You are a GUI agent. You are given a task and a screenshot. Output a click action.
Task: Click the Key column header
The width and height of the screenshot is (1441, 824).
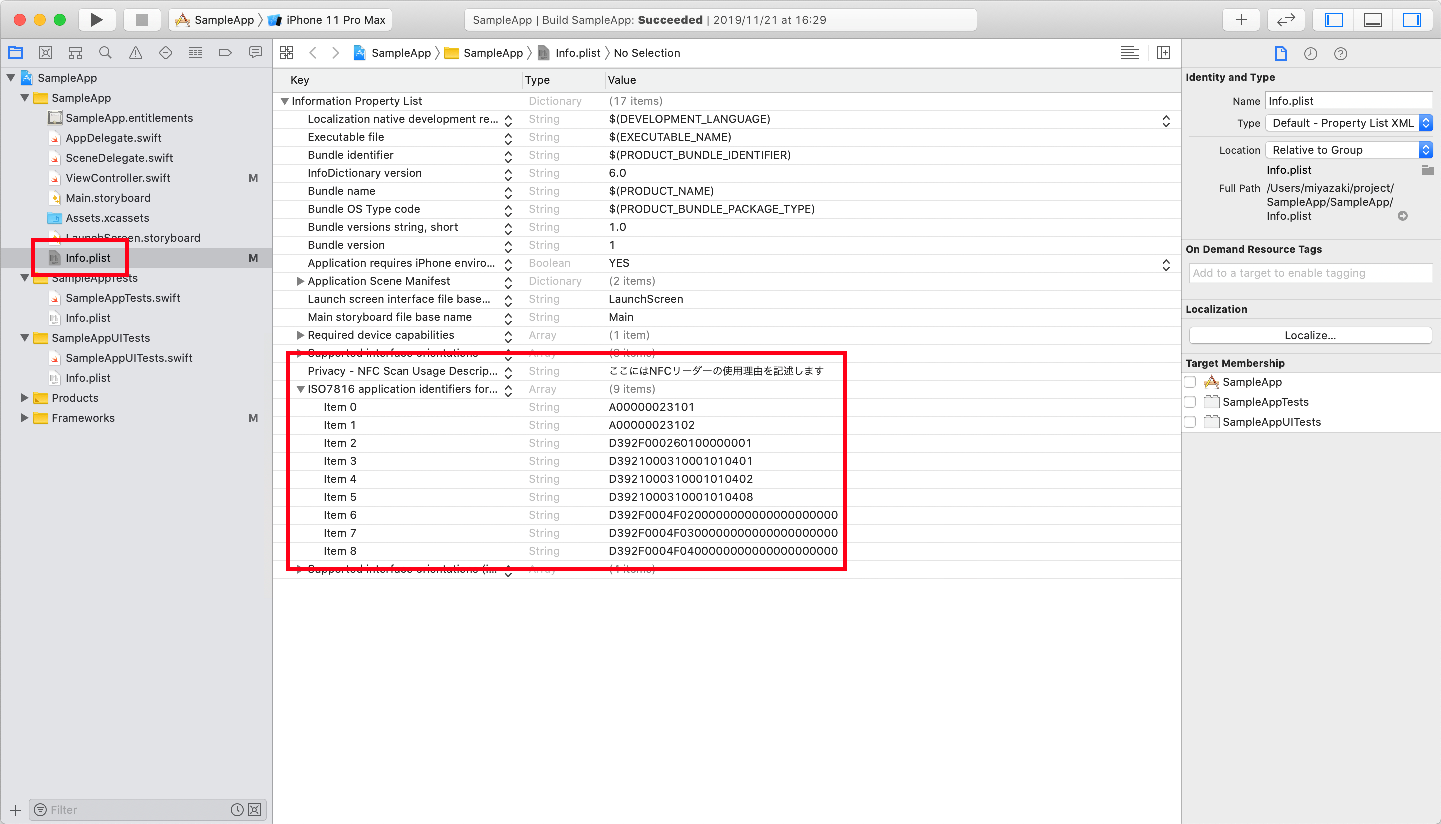300,80
